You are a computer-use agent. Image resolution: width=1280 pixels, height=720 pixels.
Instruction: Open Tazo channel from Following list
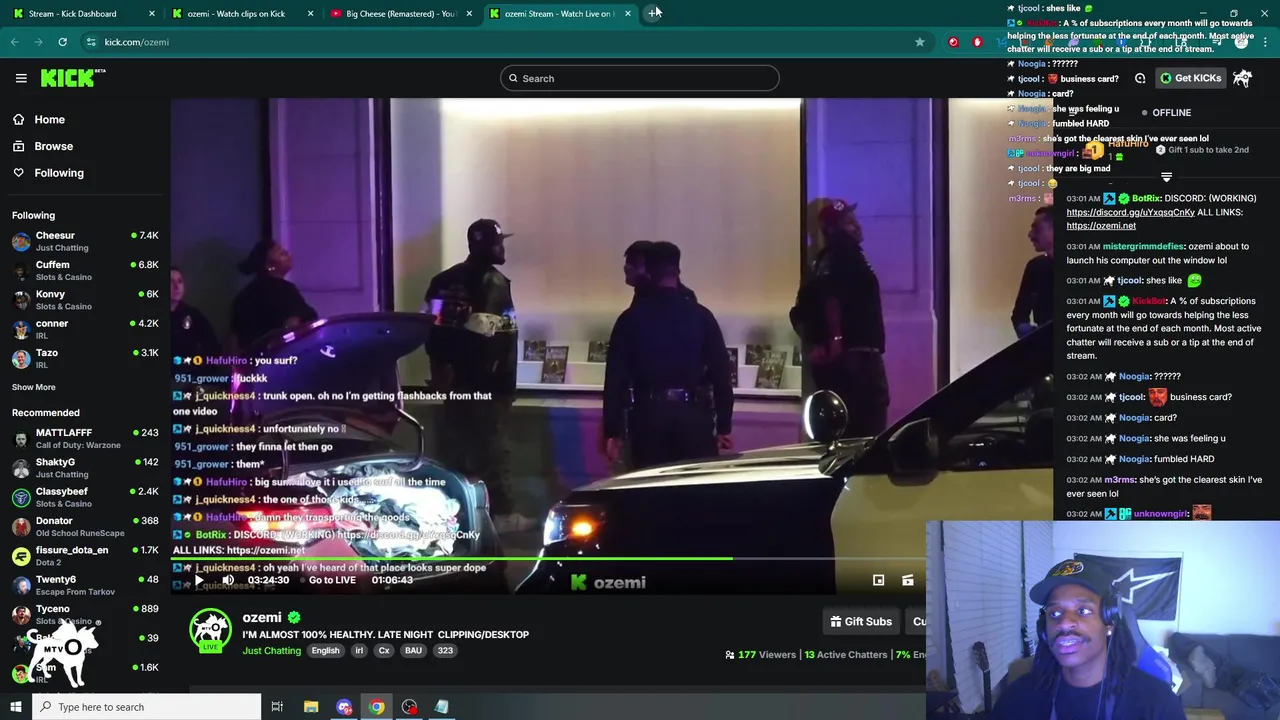coord(85,358)
